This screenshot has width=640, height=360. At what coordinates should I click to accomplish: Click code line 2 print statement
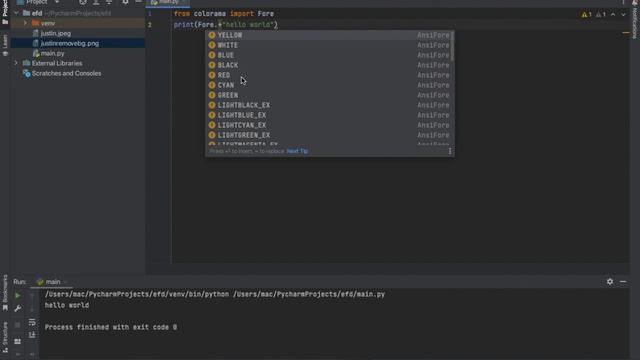pos(226,25)
